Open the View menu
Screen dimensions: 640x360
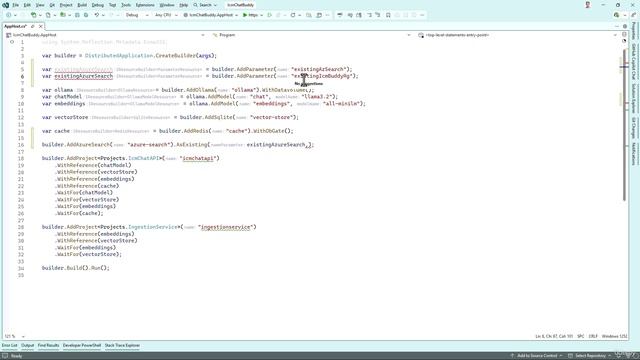click(40, 5)
